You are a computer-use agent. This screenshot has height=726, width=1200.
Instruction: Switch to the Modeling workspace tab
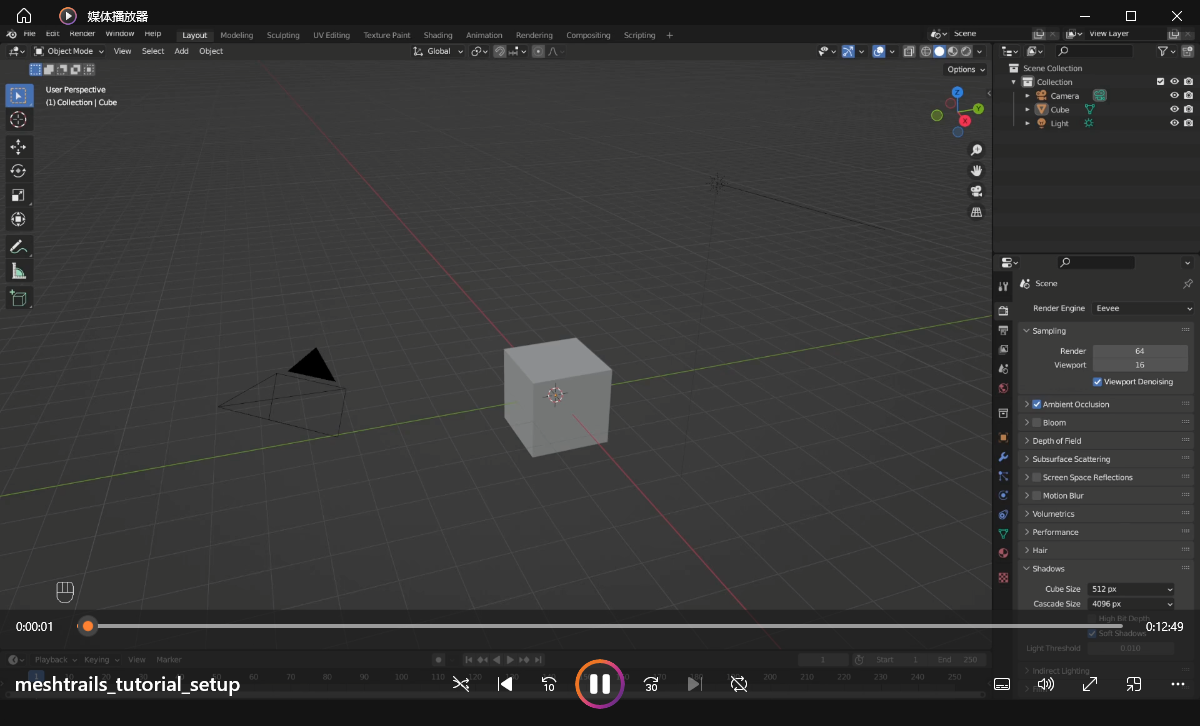click(x=237, y=35)
